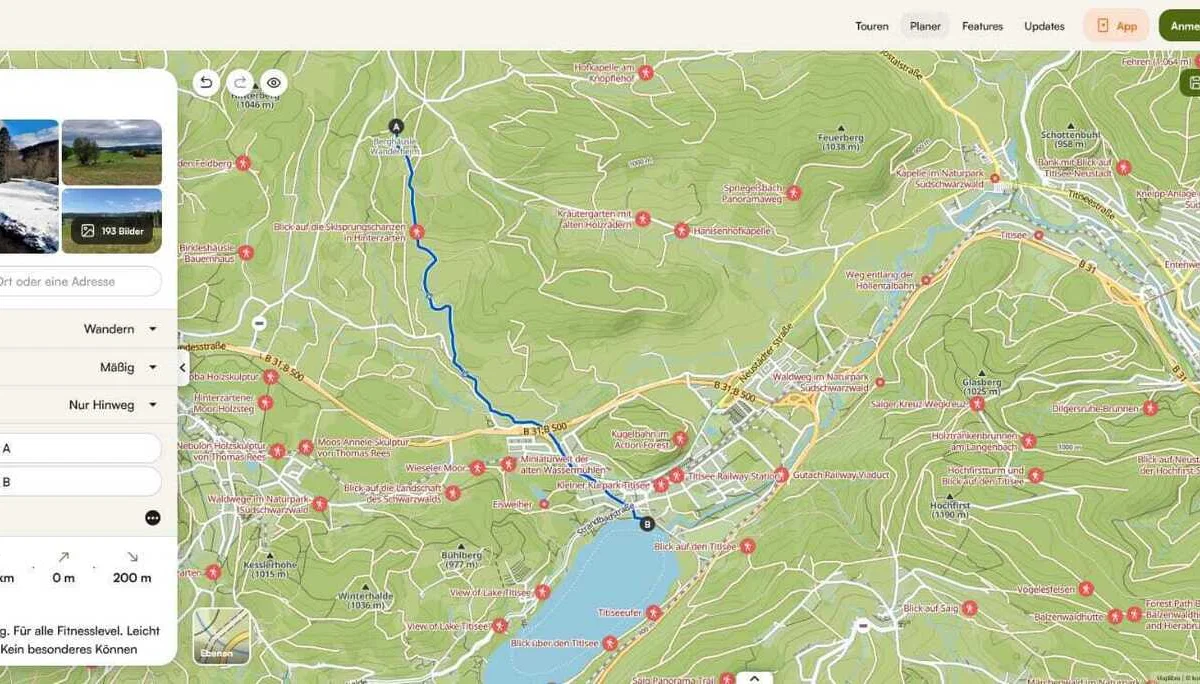Open the Wandern sport type dropdown
Screen dimensions: 1200x684
[x=120, y=329]
